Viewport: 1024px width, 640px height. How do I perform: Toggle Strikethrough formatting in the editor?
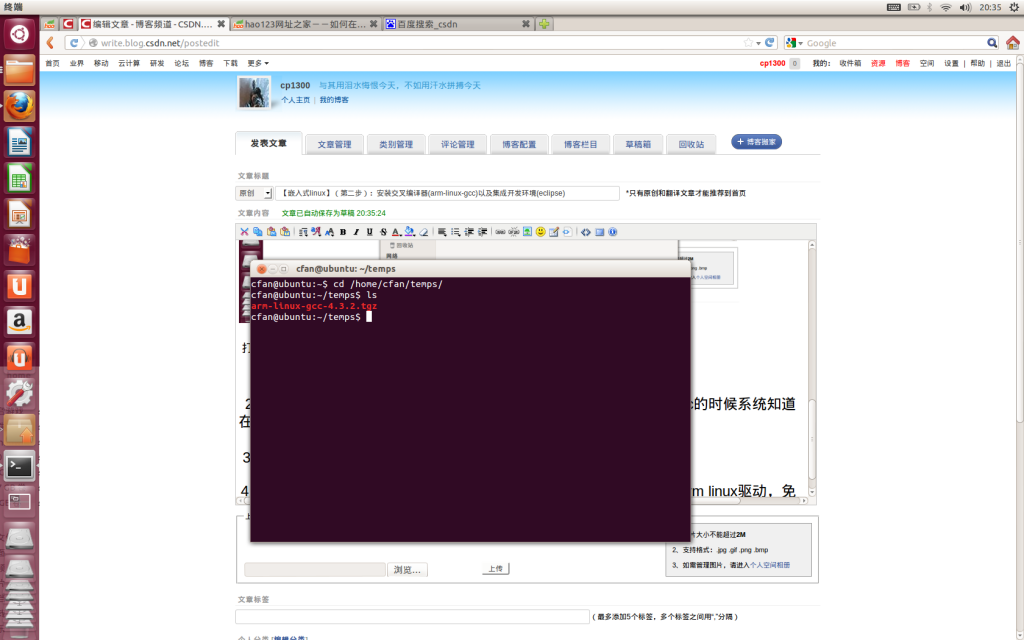(383, 232)
